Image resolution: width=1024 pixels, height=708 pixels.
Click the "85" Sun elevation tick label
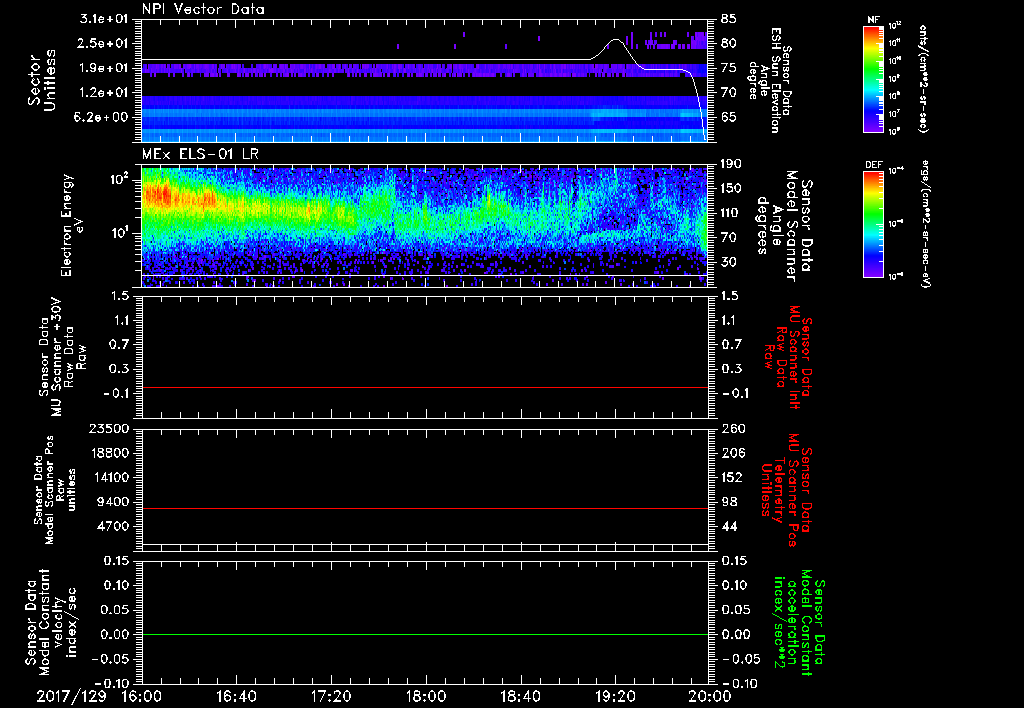pyautogui.click(x=729, y=19)
